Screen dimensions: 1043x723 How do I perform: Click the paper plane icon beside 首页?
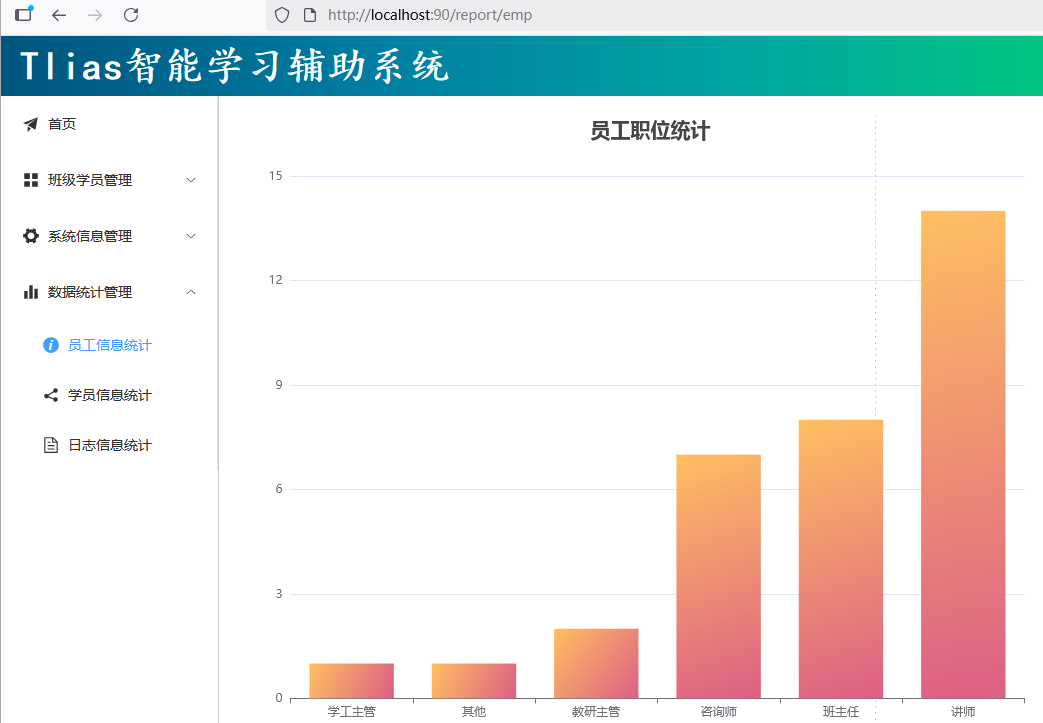[x=31, y=124]
